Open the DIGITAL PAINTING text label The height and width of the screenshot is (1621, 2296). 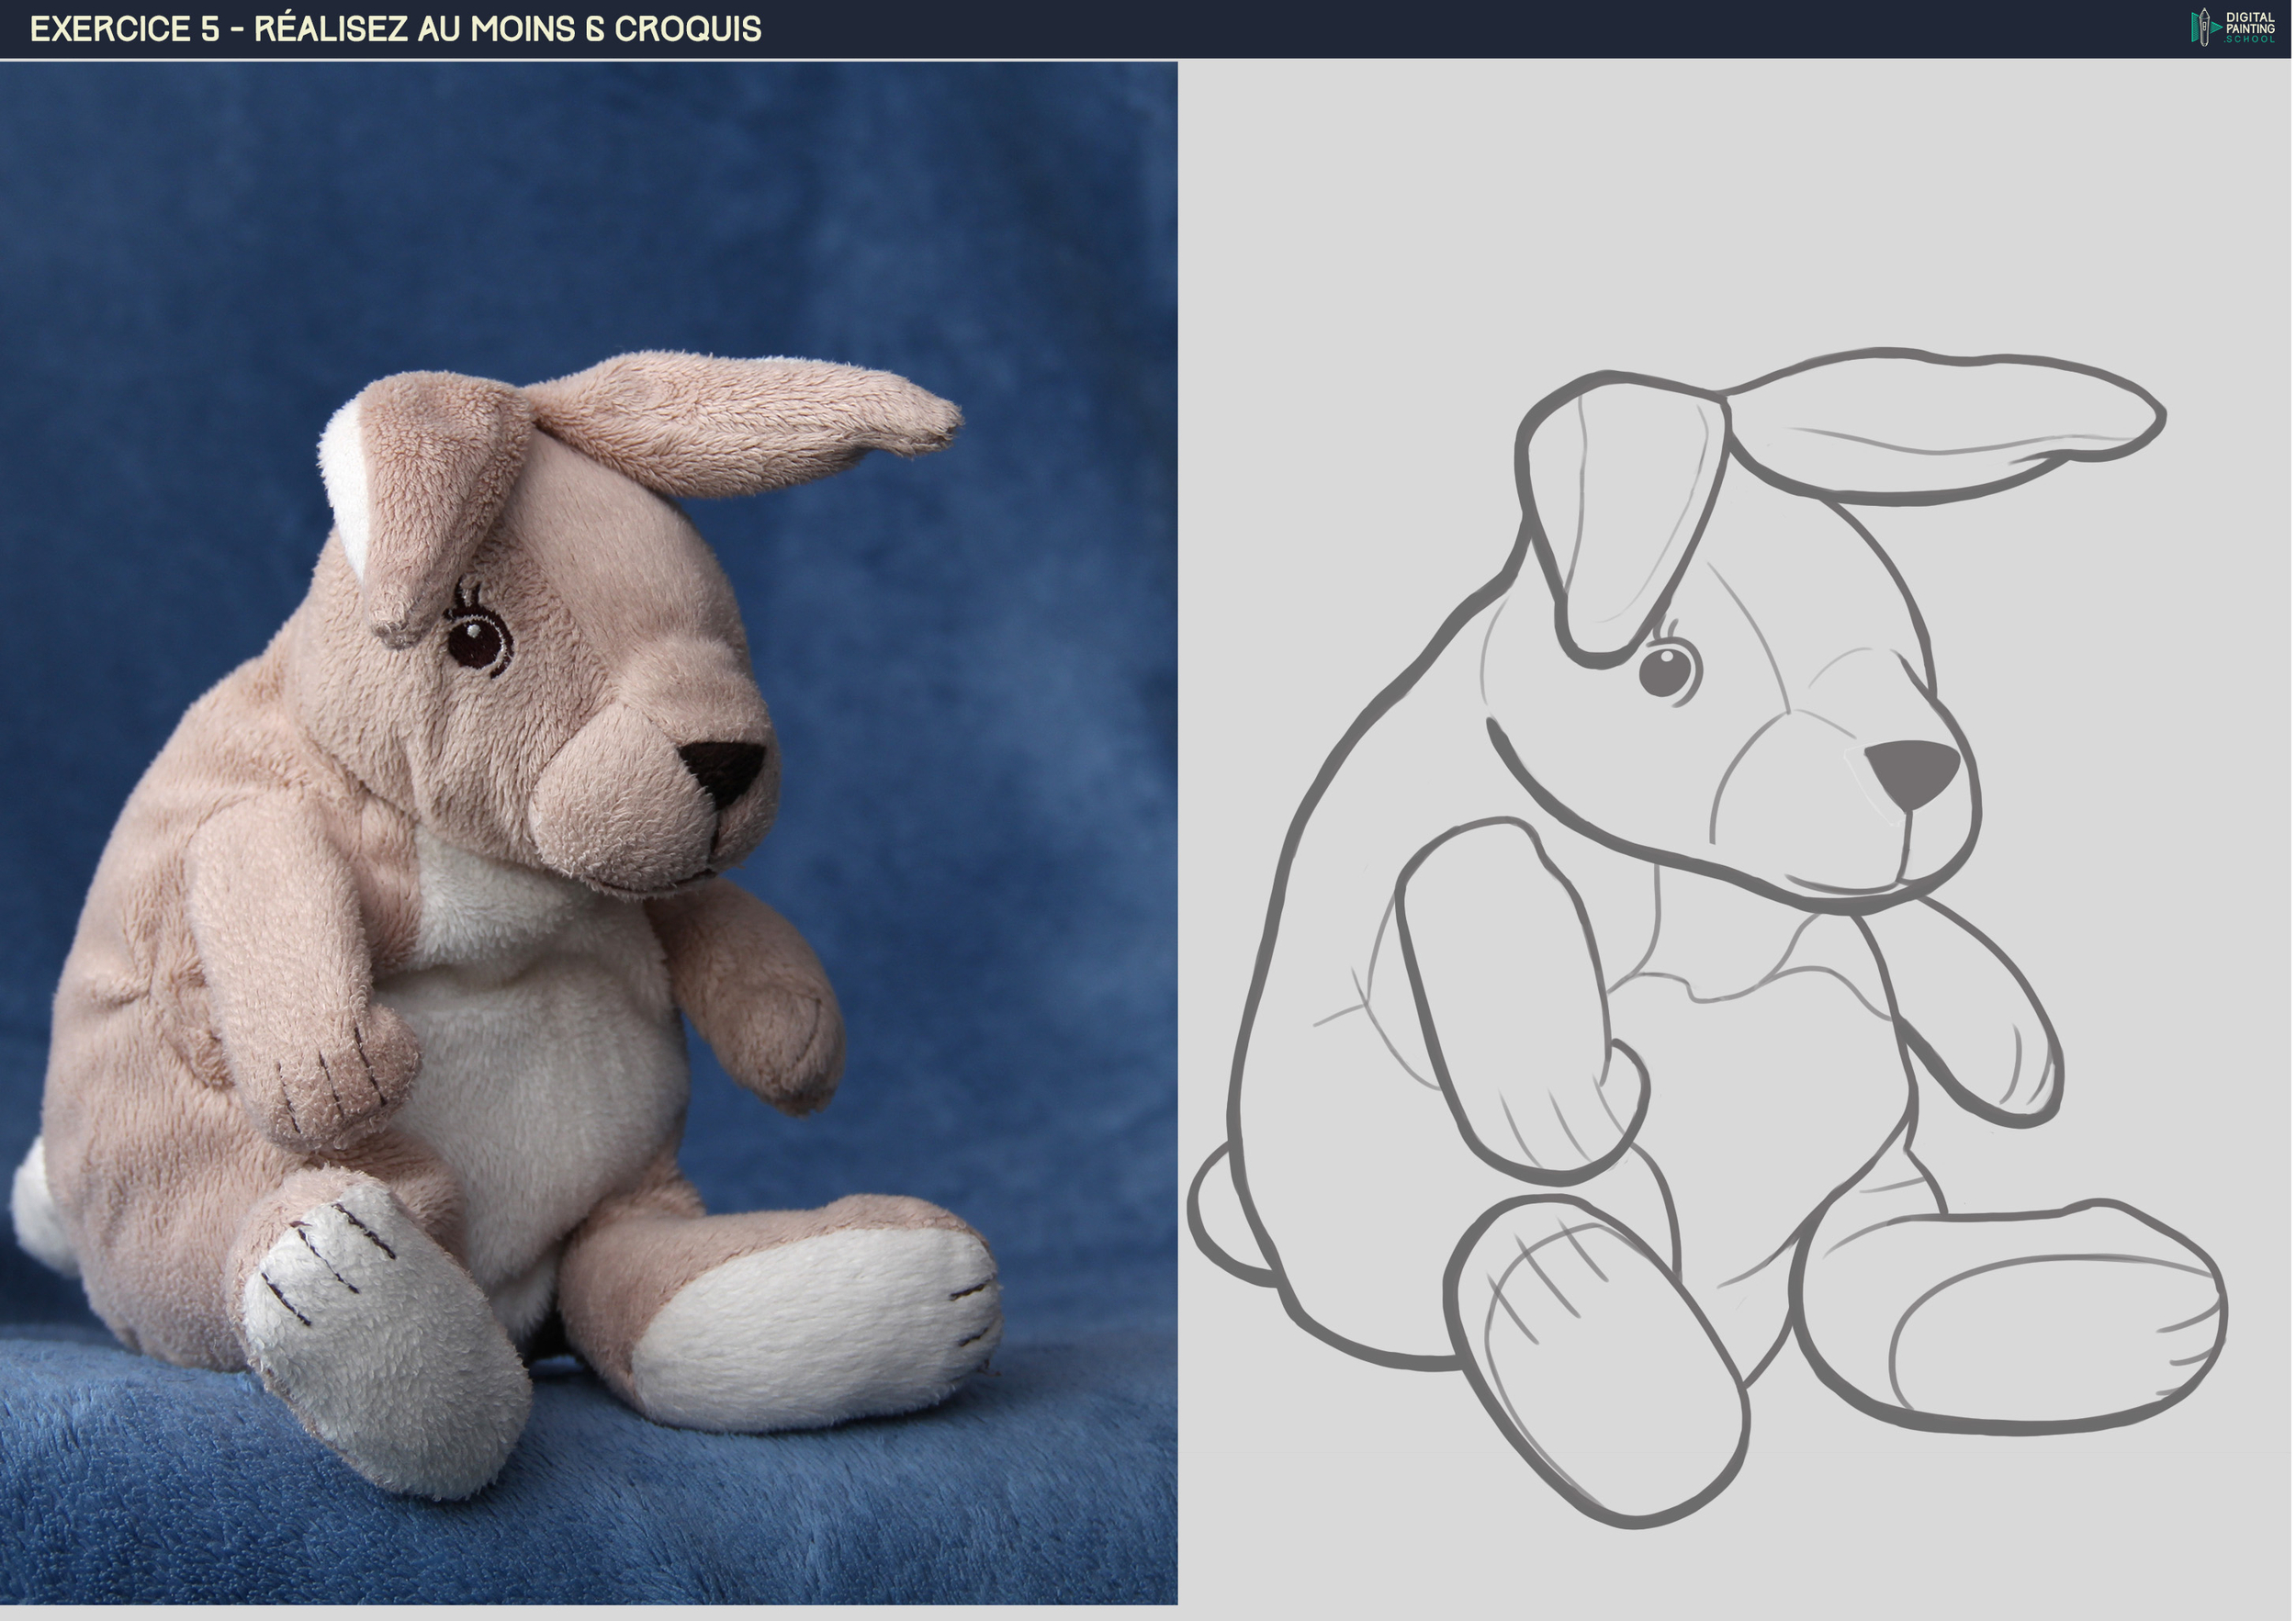point(2250,22)
